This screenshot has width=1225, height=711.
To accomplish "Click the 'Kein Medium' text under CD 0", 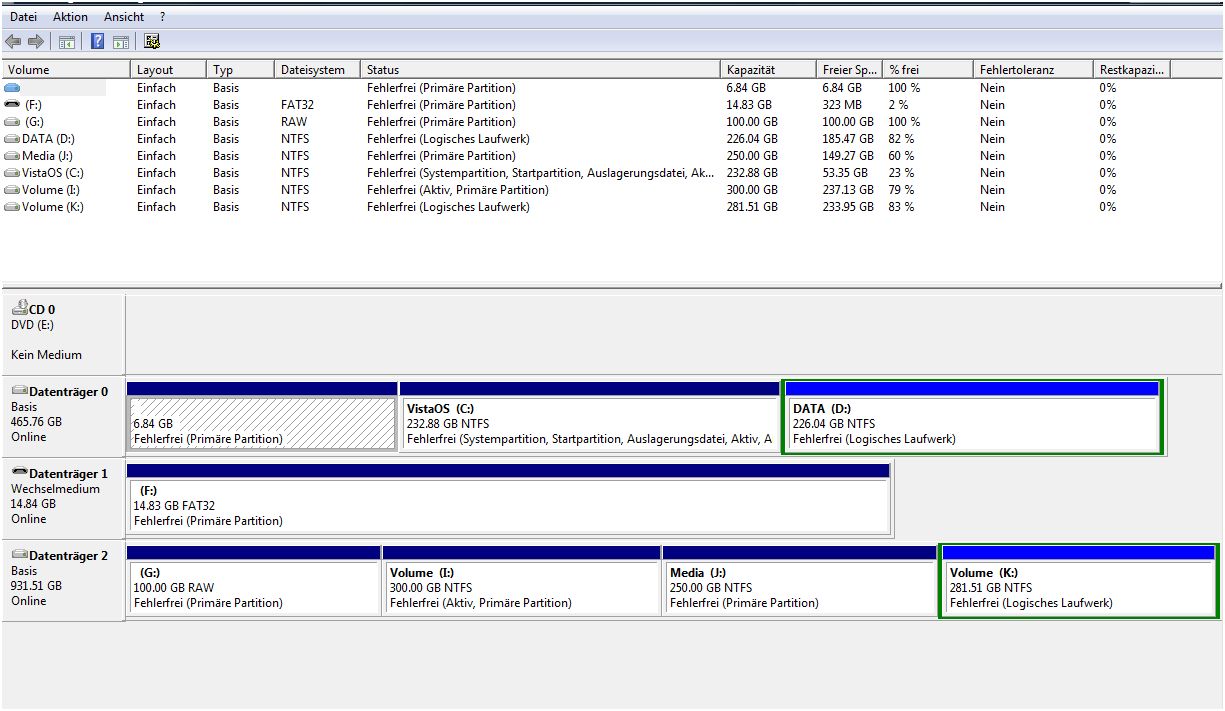I will pos(46,355).
